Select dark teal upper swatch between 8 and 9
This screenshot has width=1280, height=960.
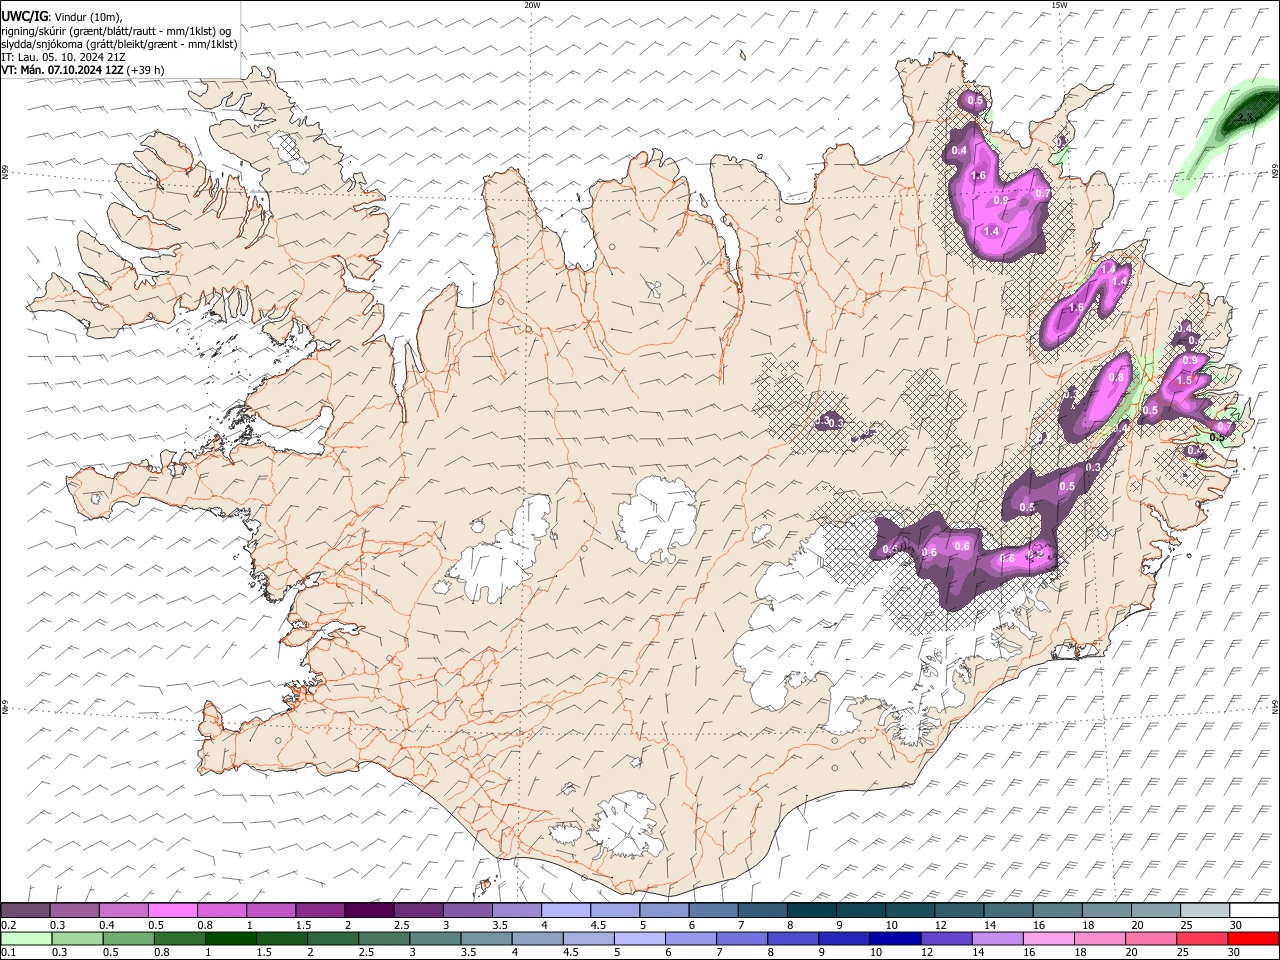(810, 910)
